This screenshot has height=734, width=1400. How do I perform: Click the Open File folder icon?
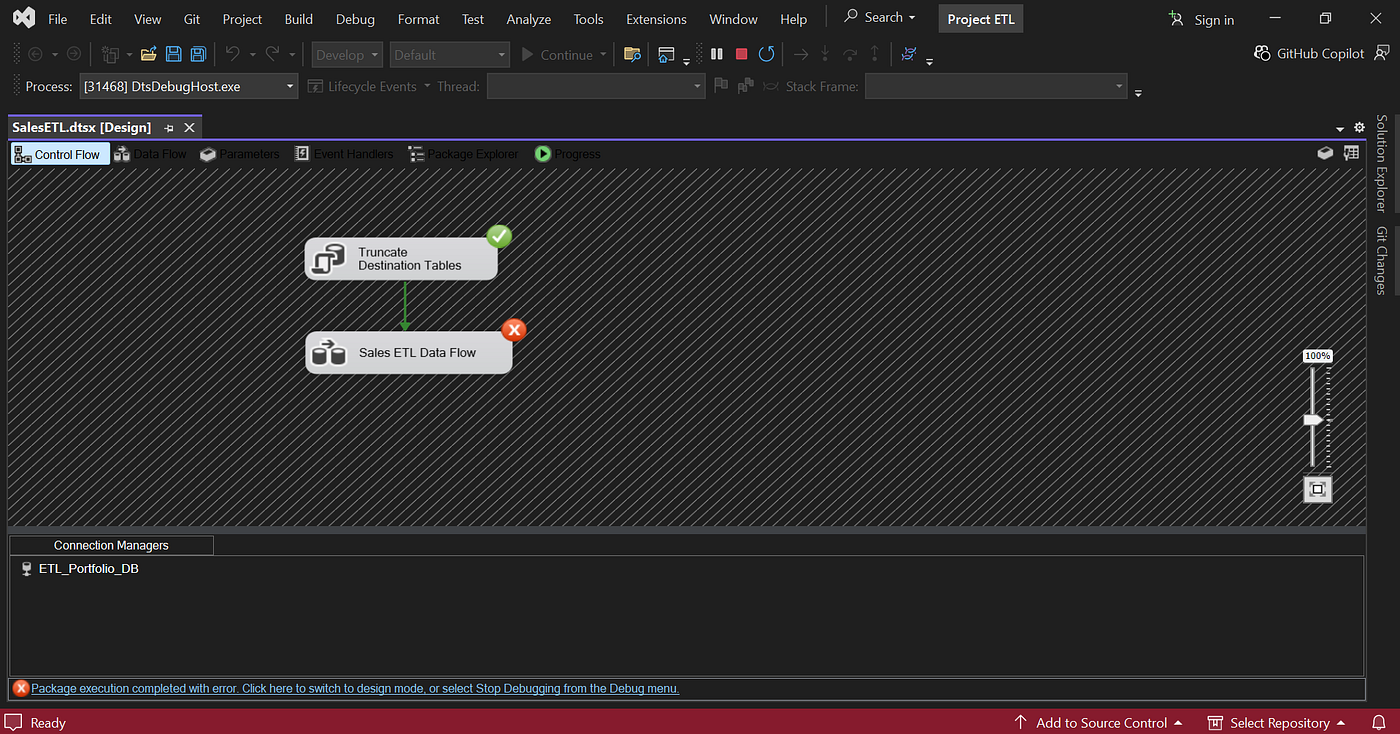[148, 54]
